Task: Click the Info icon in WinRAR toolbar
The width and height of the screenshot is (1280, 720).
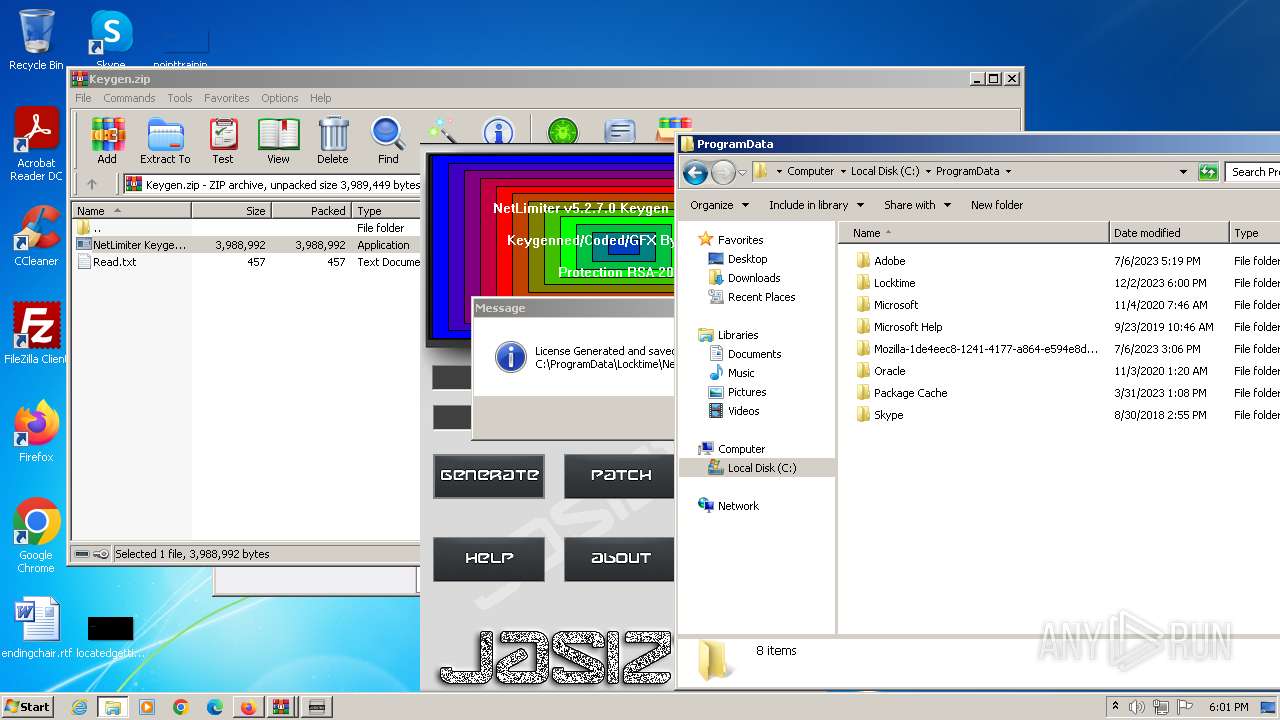Action: 498,131
